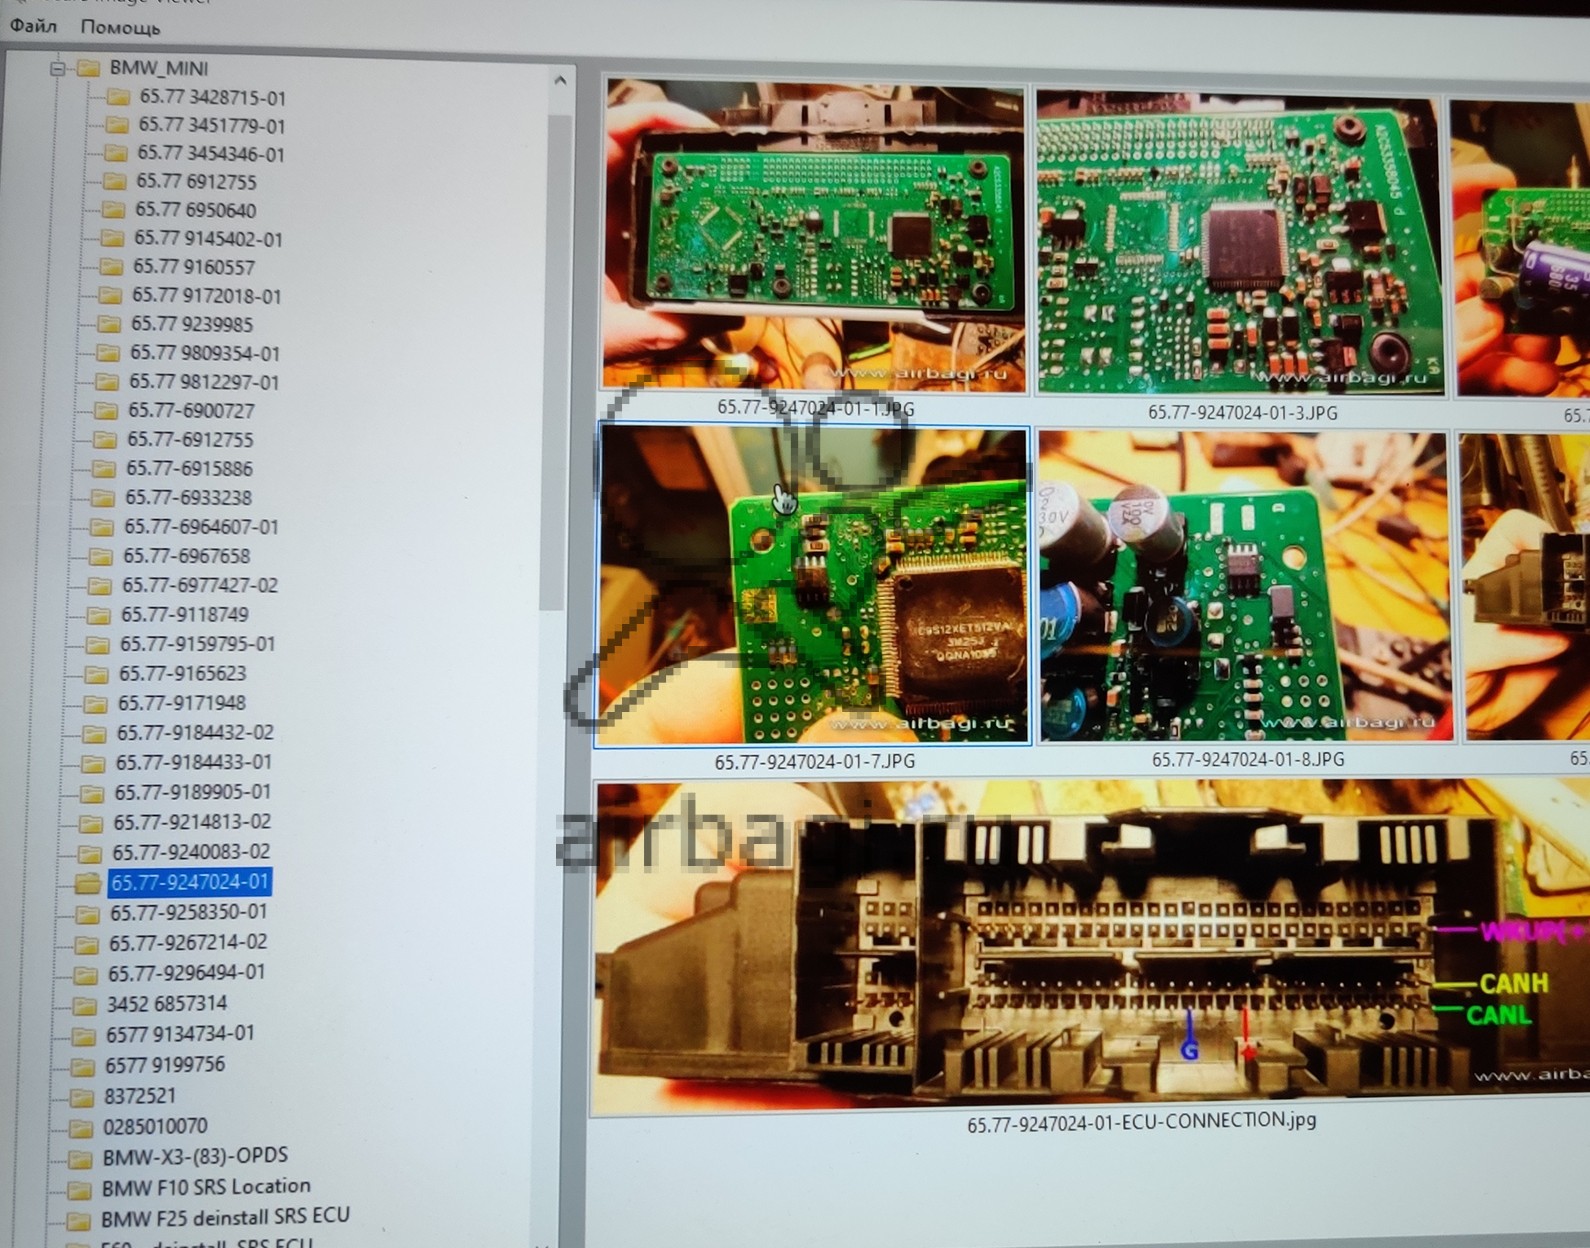Click folder icon of 65.77 3454346-01
The height and width of the screenshot is (1248, 1590).
(117, 153)
